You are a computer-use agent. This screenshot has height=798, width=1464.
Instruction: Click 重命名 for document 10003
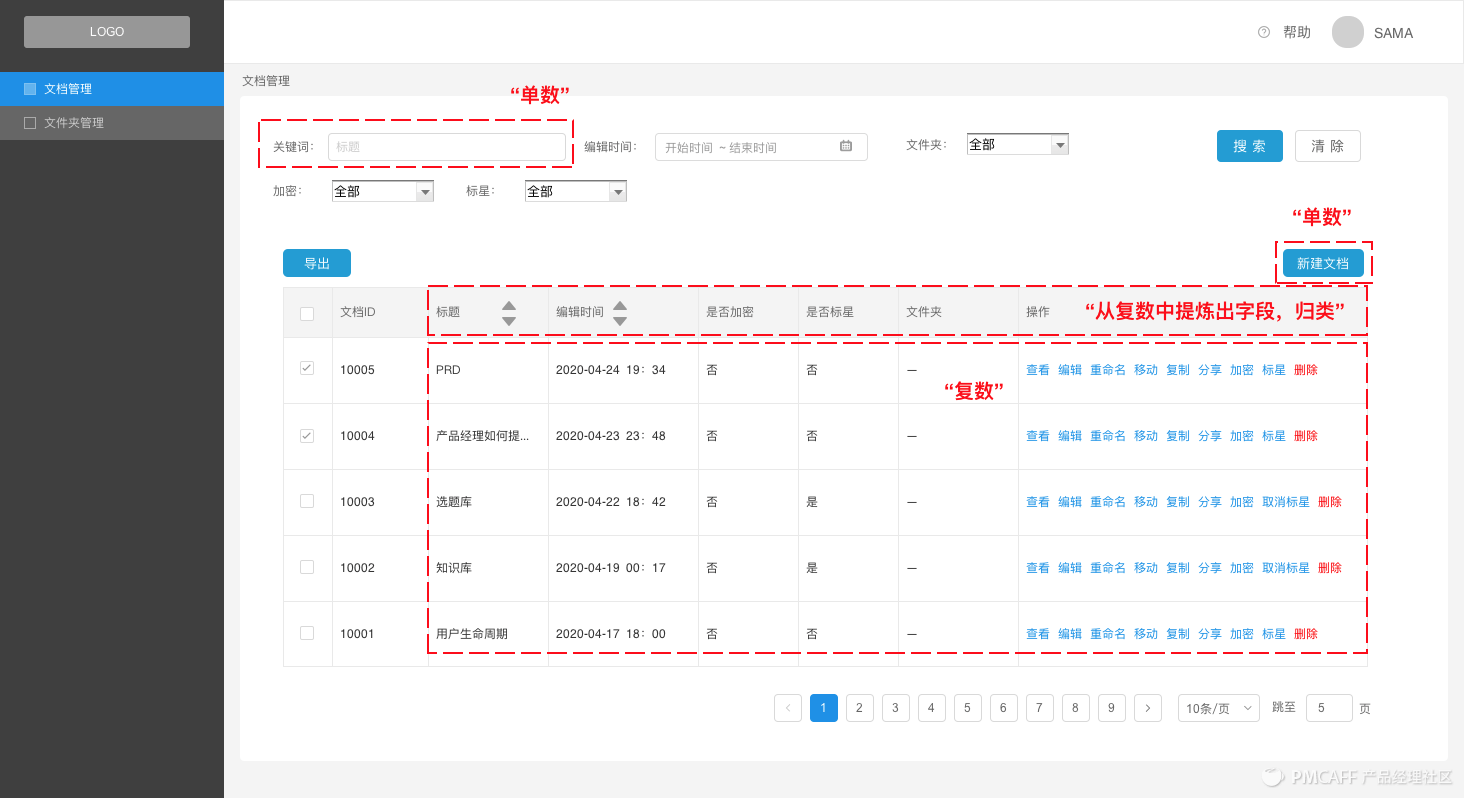click(1108, 502)
